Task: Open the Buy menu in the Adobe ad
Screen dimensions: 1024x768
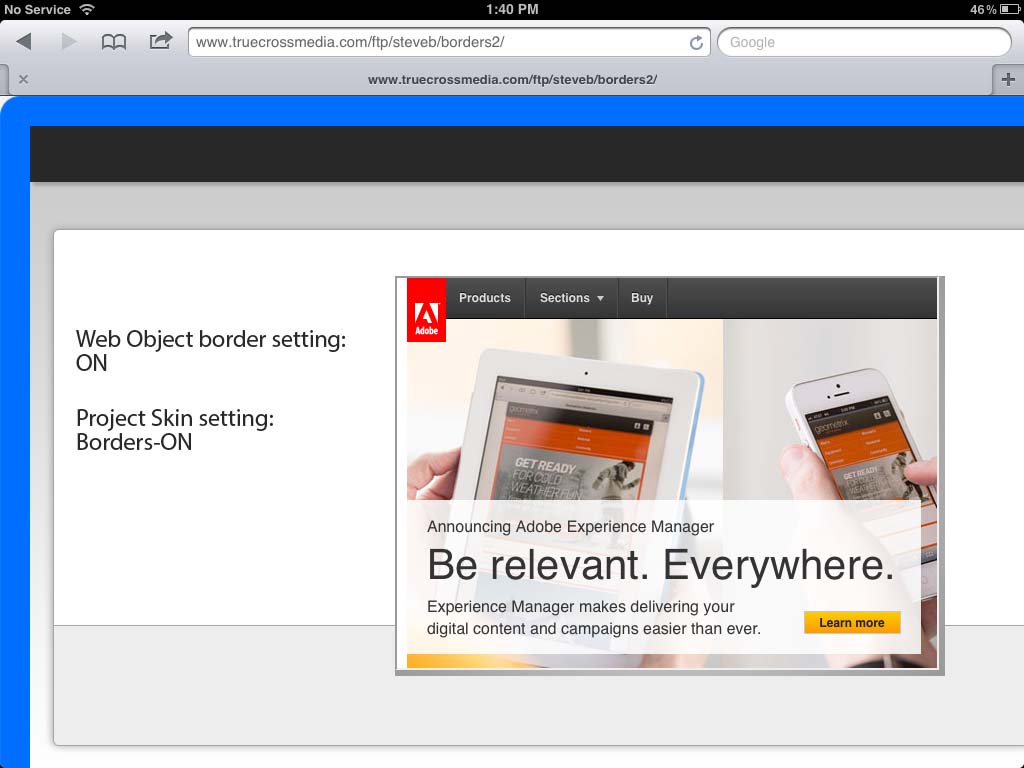Action: click(x=641, y=297)
